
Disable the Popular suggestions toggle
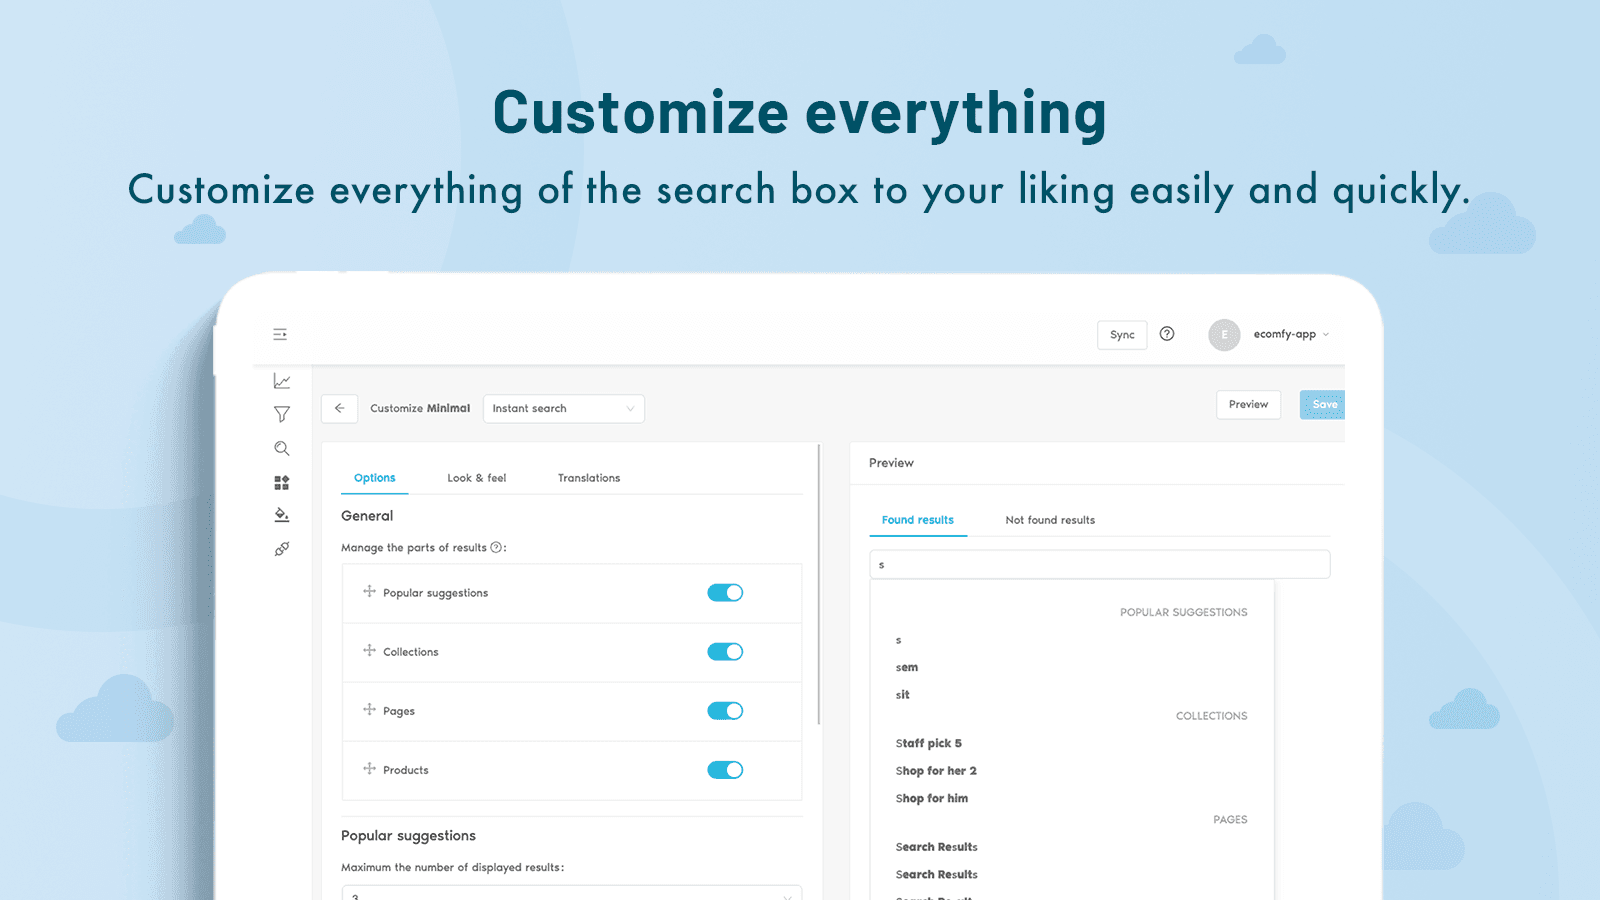[725, 592]
